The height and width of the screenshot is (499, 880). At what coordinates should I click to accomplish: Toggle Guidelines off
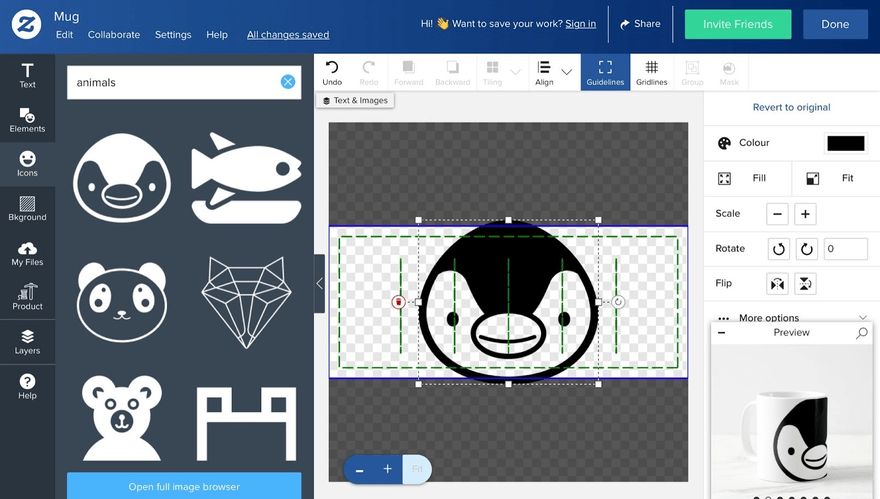(x=605, y=72)
